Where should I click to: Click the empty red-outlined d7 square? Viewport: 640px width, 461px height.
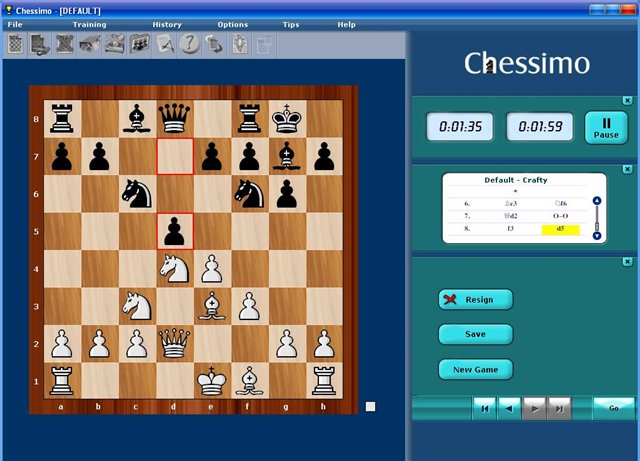pyautogui.click(x=175, y=156)
